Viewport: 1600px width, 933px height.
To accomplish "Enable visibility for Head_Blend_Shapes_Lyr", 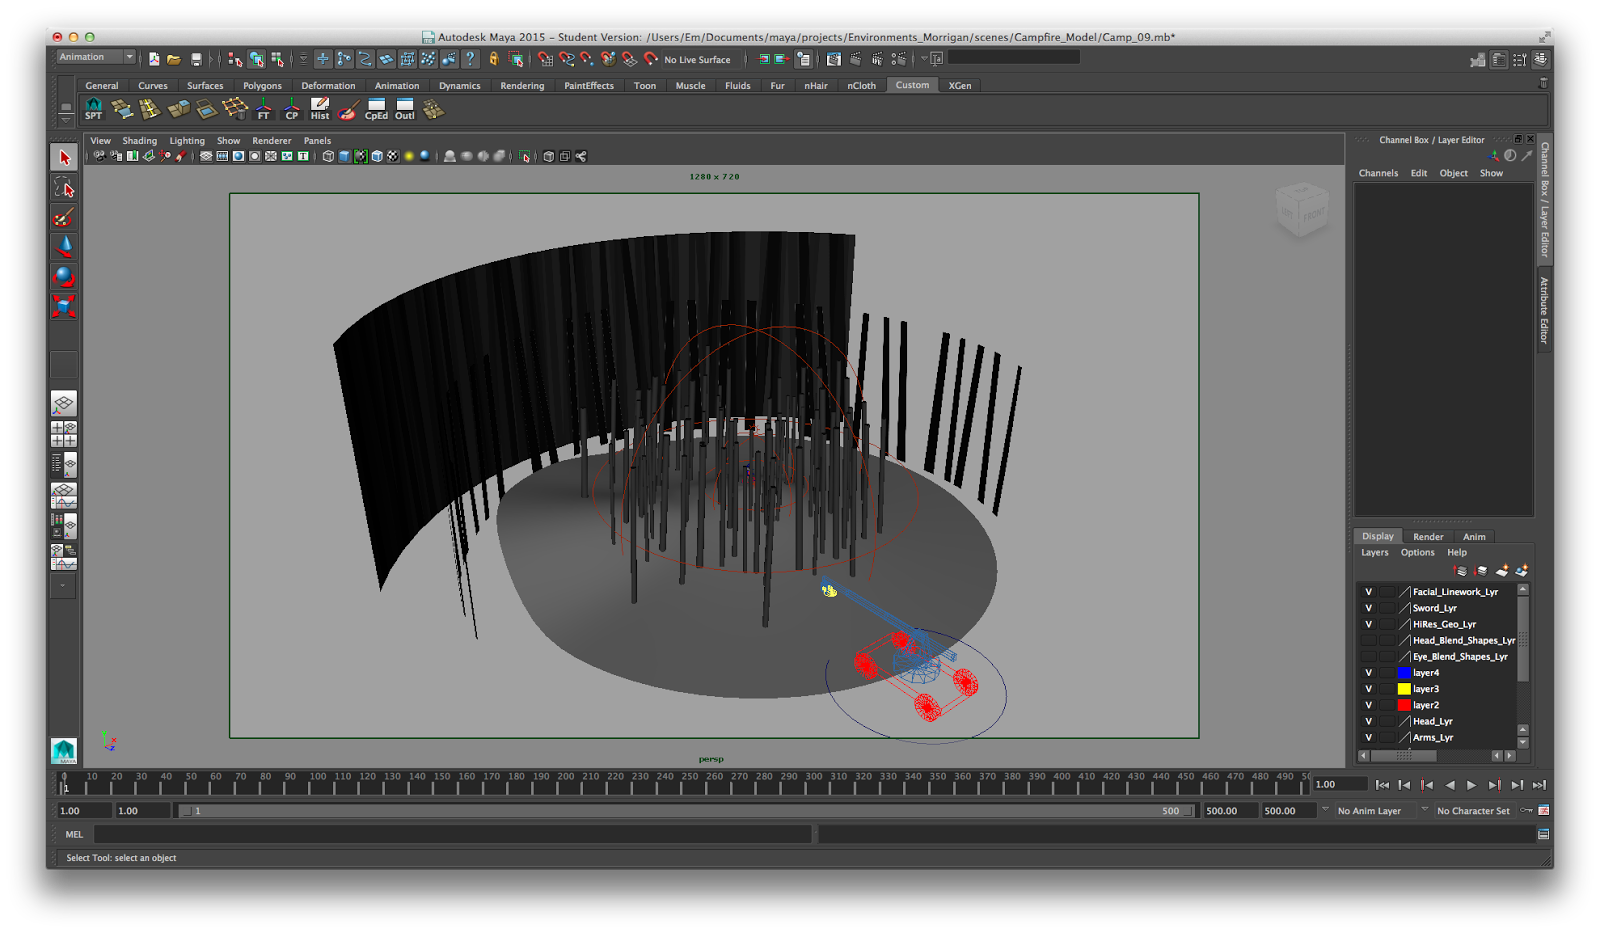I will [x=1368, y=641].
